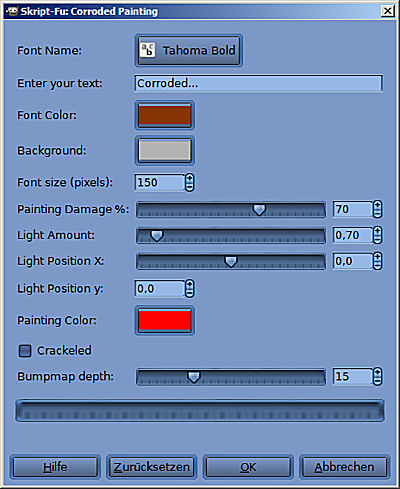Click the Light Amount slider handle
This screenshot has width=400, height=489.
pos(157,236)
